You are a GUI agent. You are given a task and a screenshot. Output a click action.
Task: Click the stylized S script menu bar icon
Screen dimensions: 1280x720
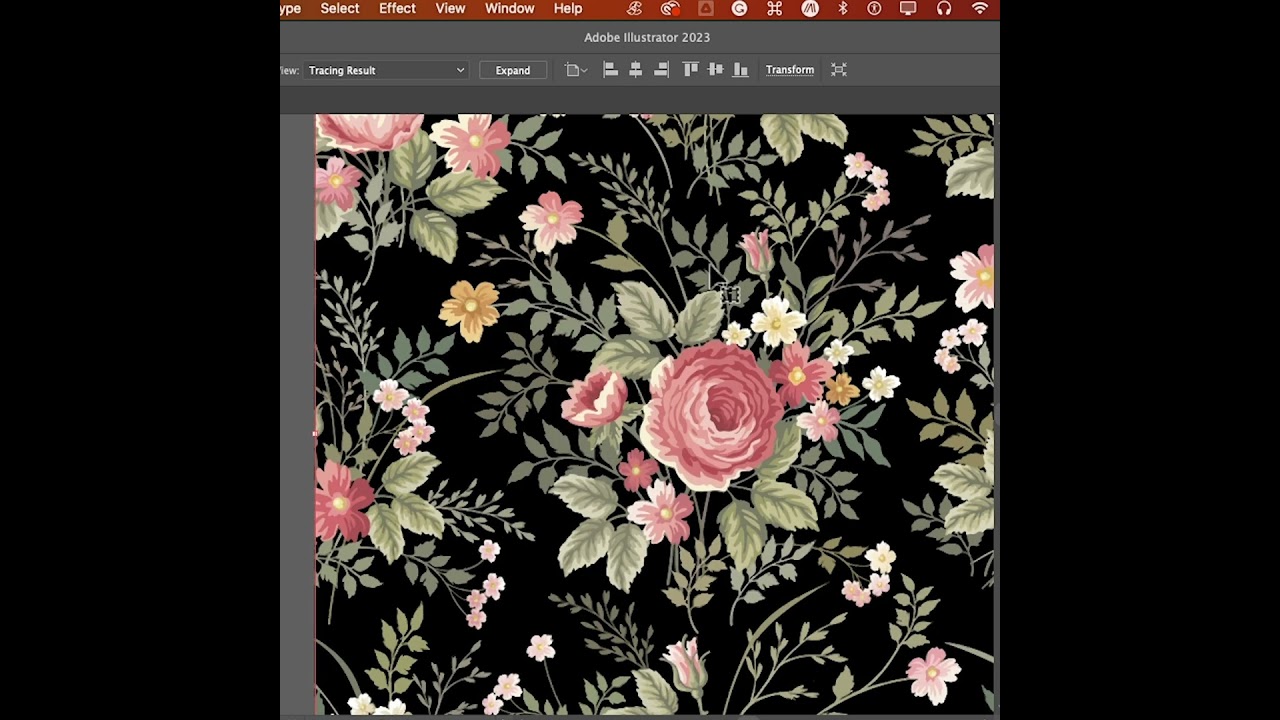(x=635, y=9)
